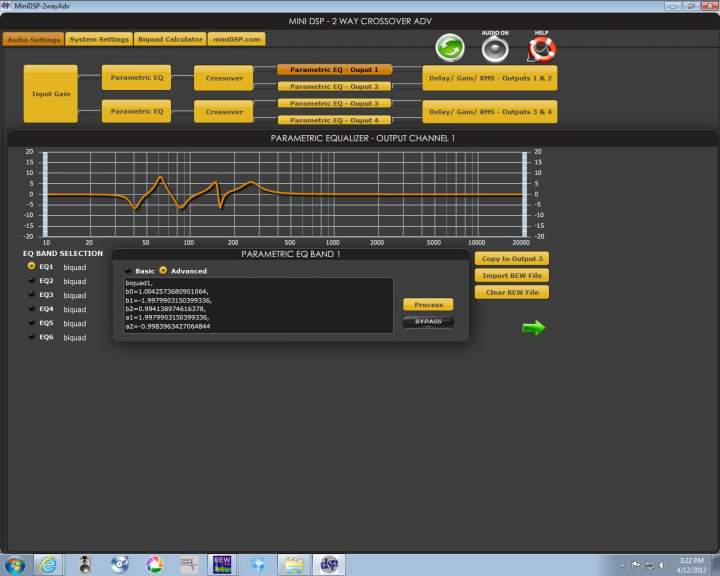720x576 pixels.
Task: Switch to Basic EQ mode
Action: 128,271
